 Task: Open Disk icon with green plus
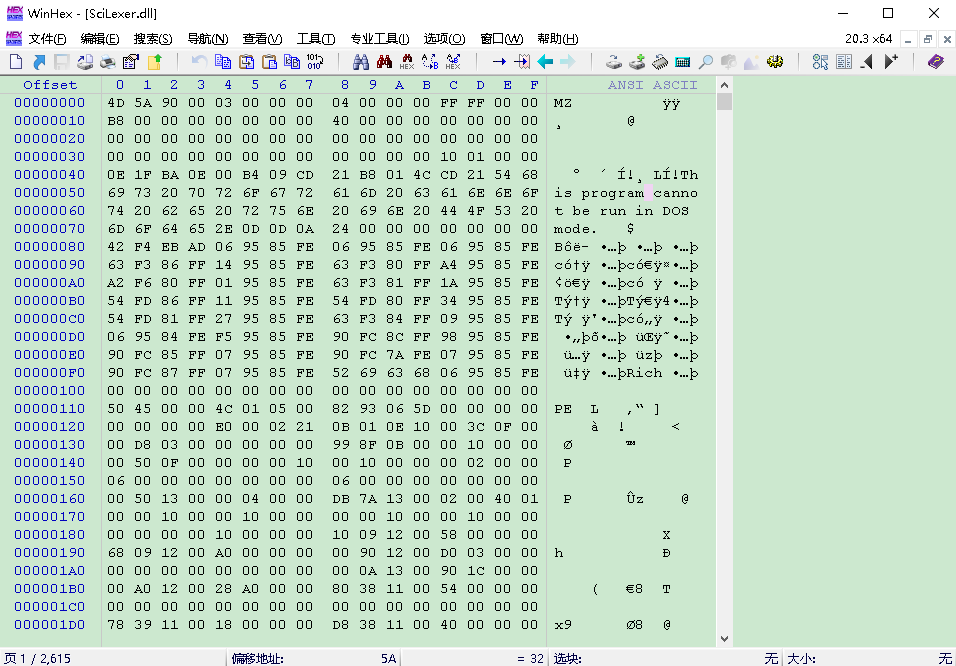[637, 62]
